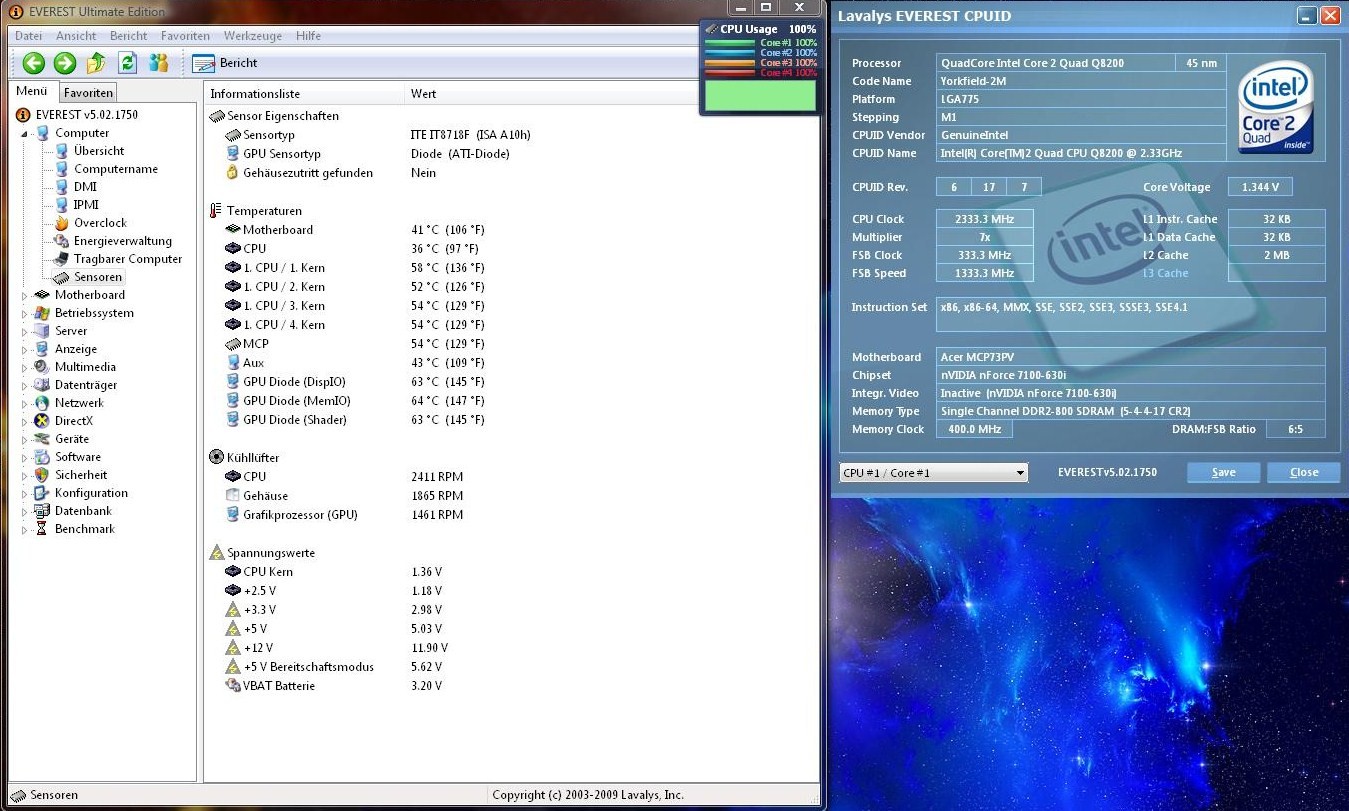Collapse the Computer tree node
The height and width of the screenshot is (811, 1349).
(x=26, y=133)
